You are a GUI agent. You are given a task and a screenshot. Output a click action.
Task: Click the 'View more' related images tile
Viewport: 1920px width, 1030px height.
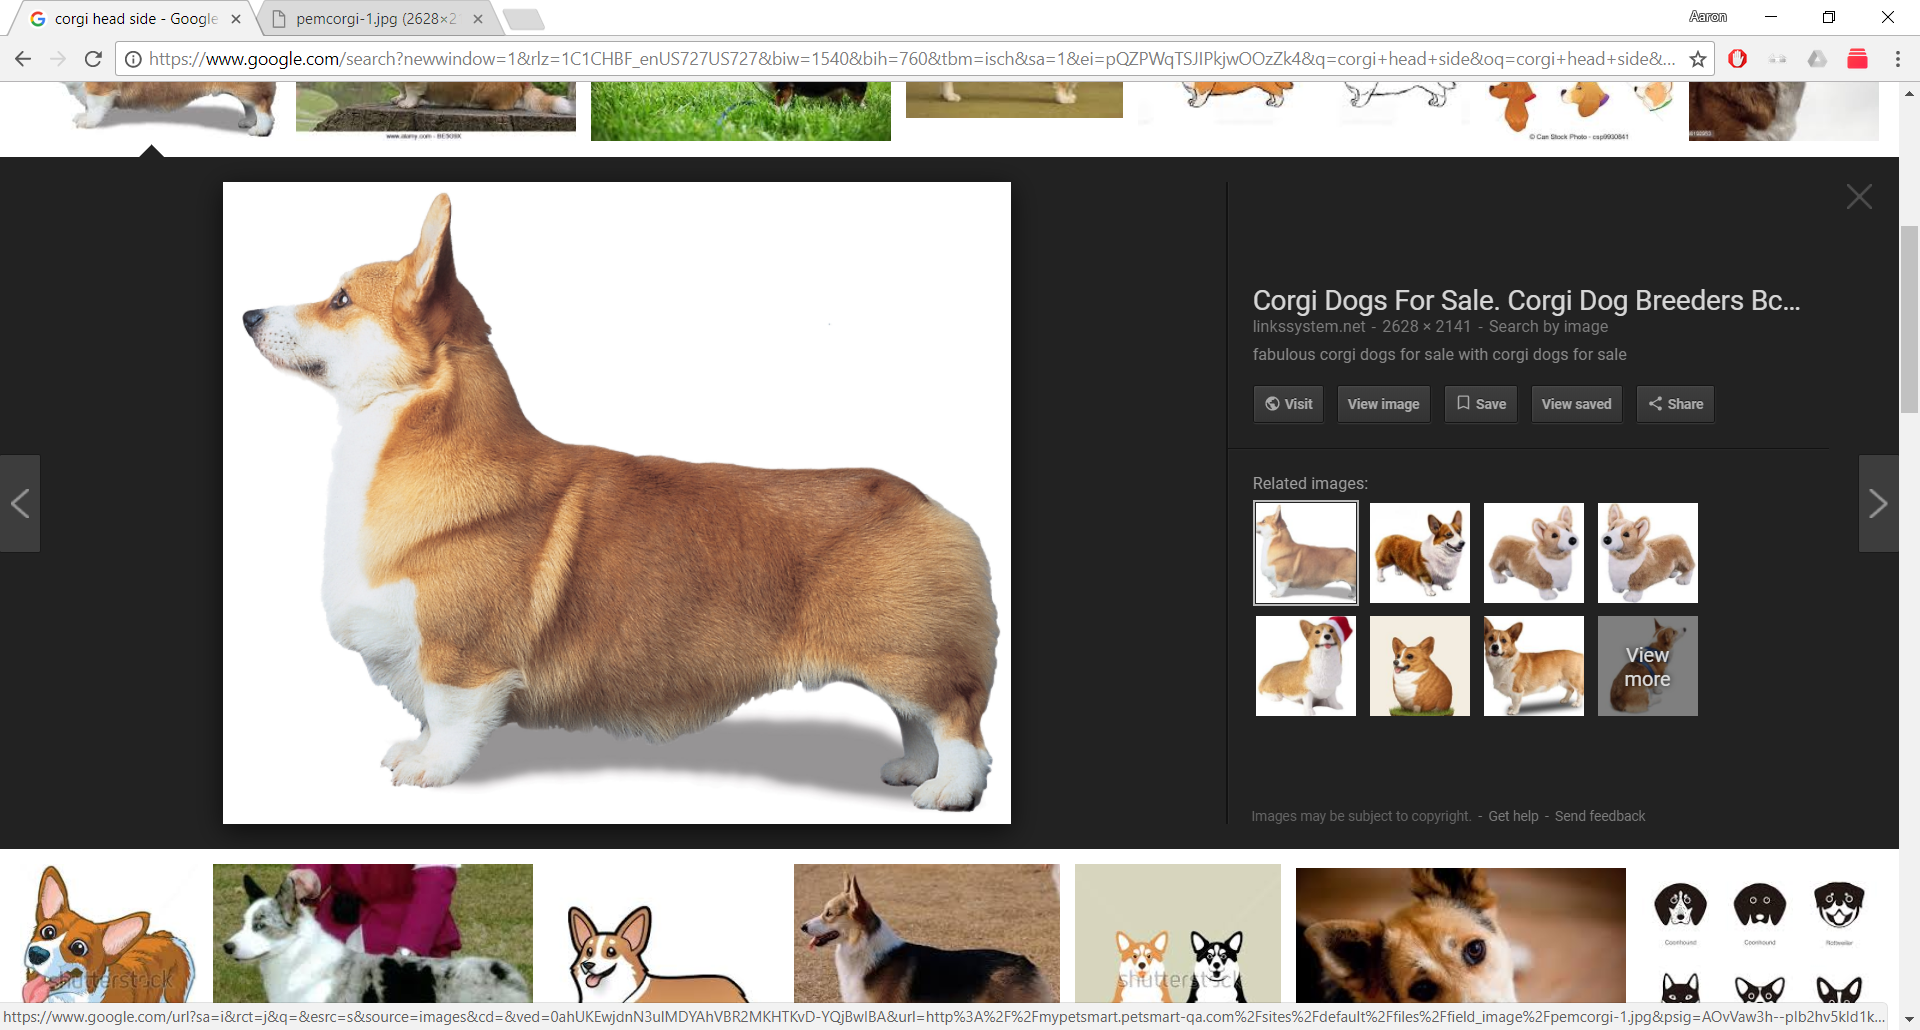pos(1648,666)
